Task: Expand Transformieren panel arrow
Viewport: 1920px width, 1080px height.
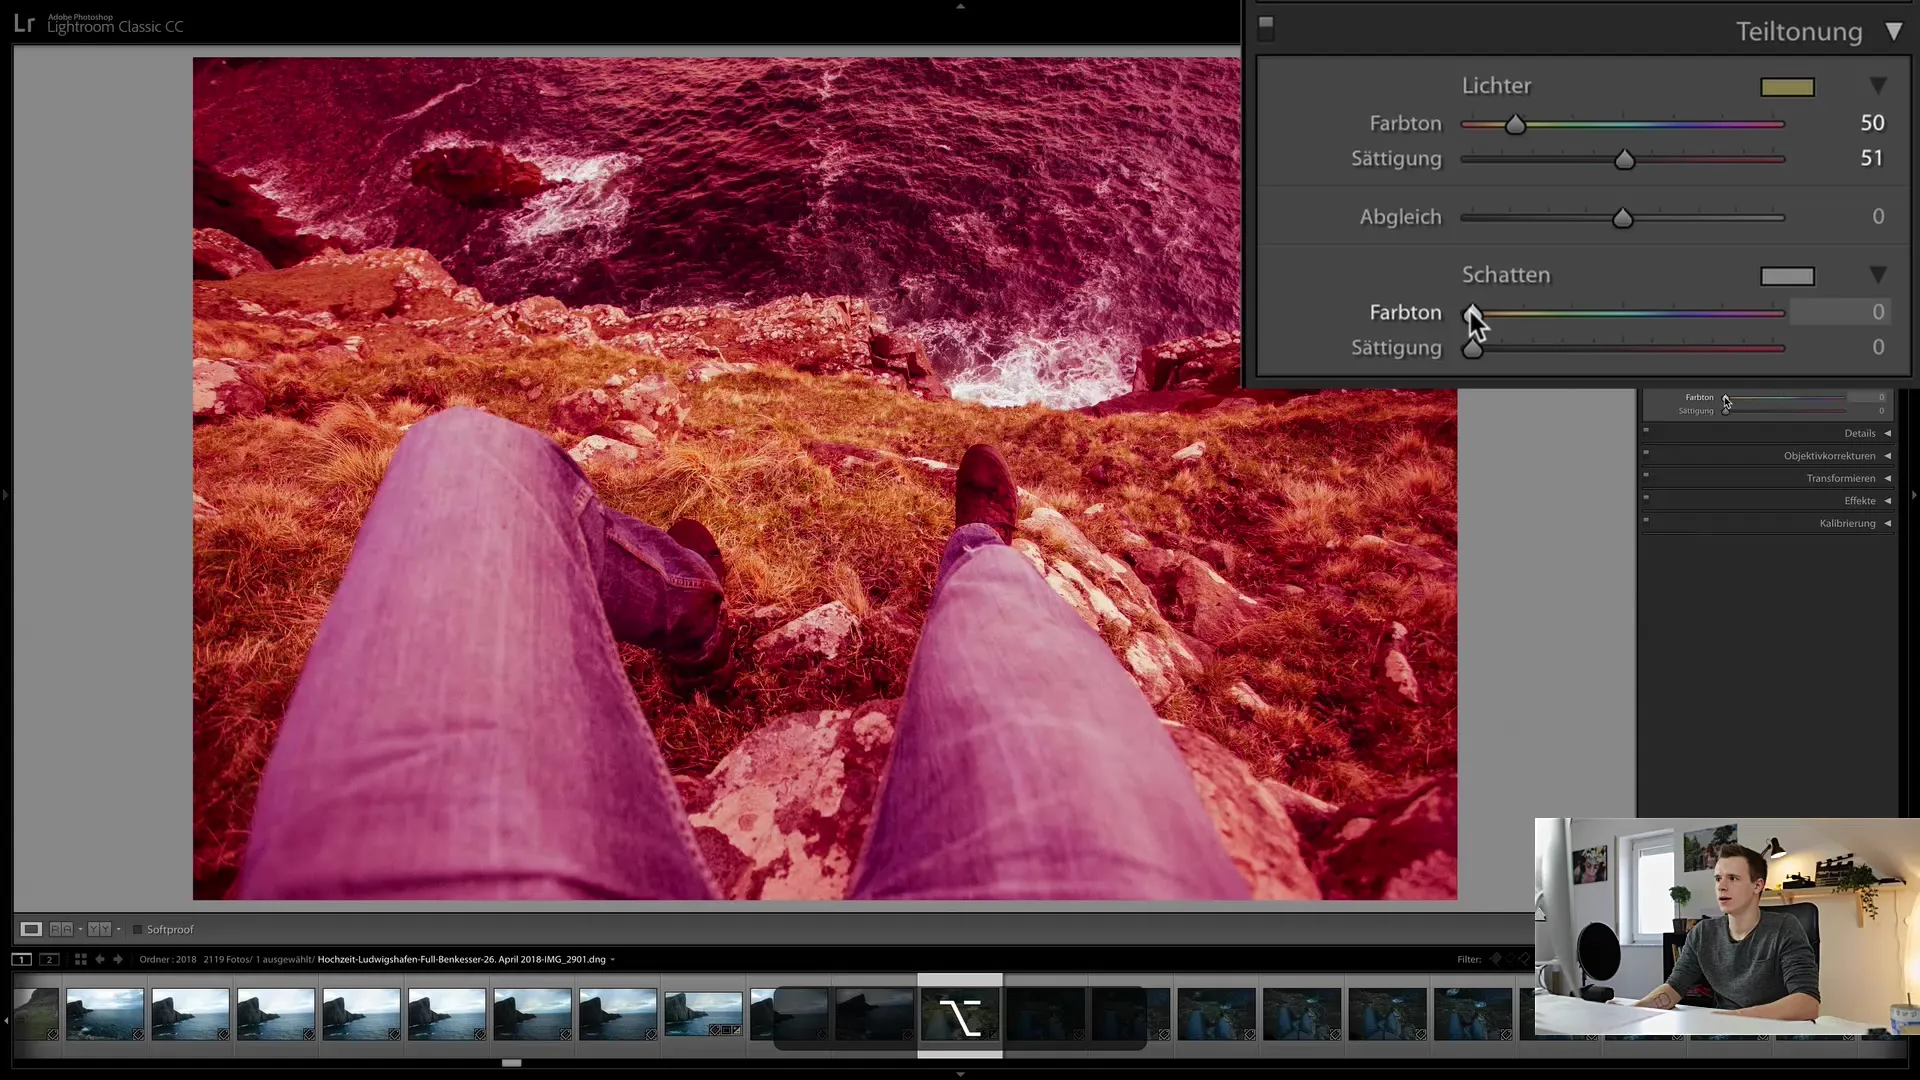Action: [1888, 479]
